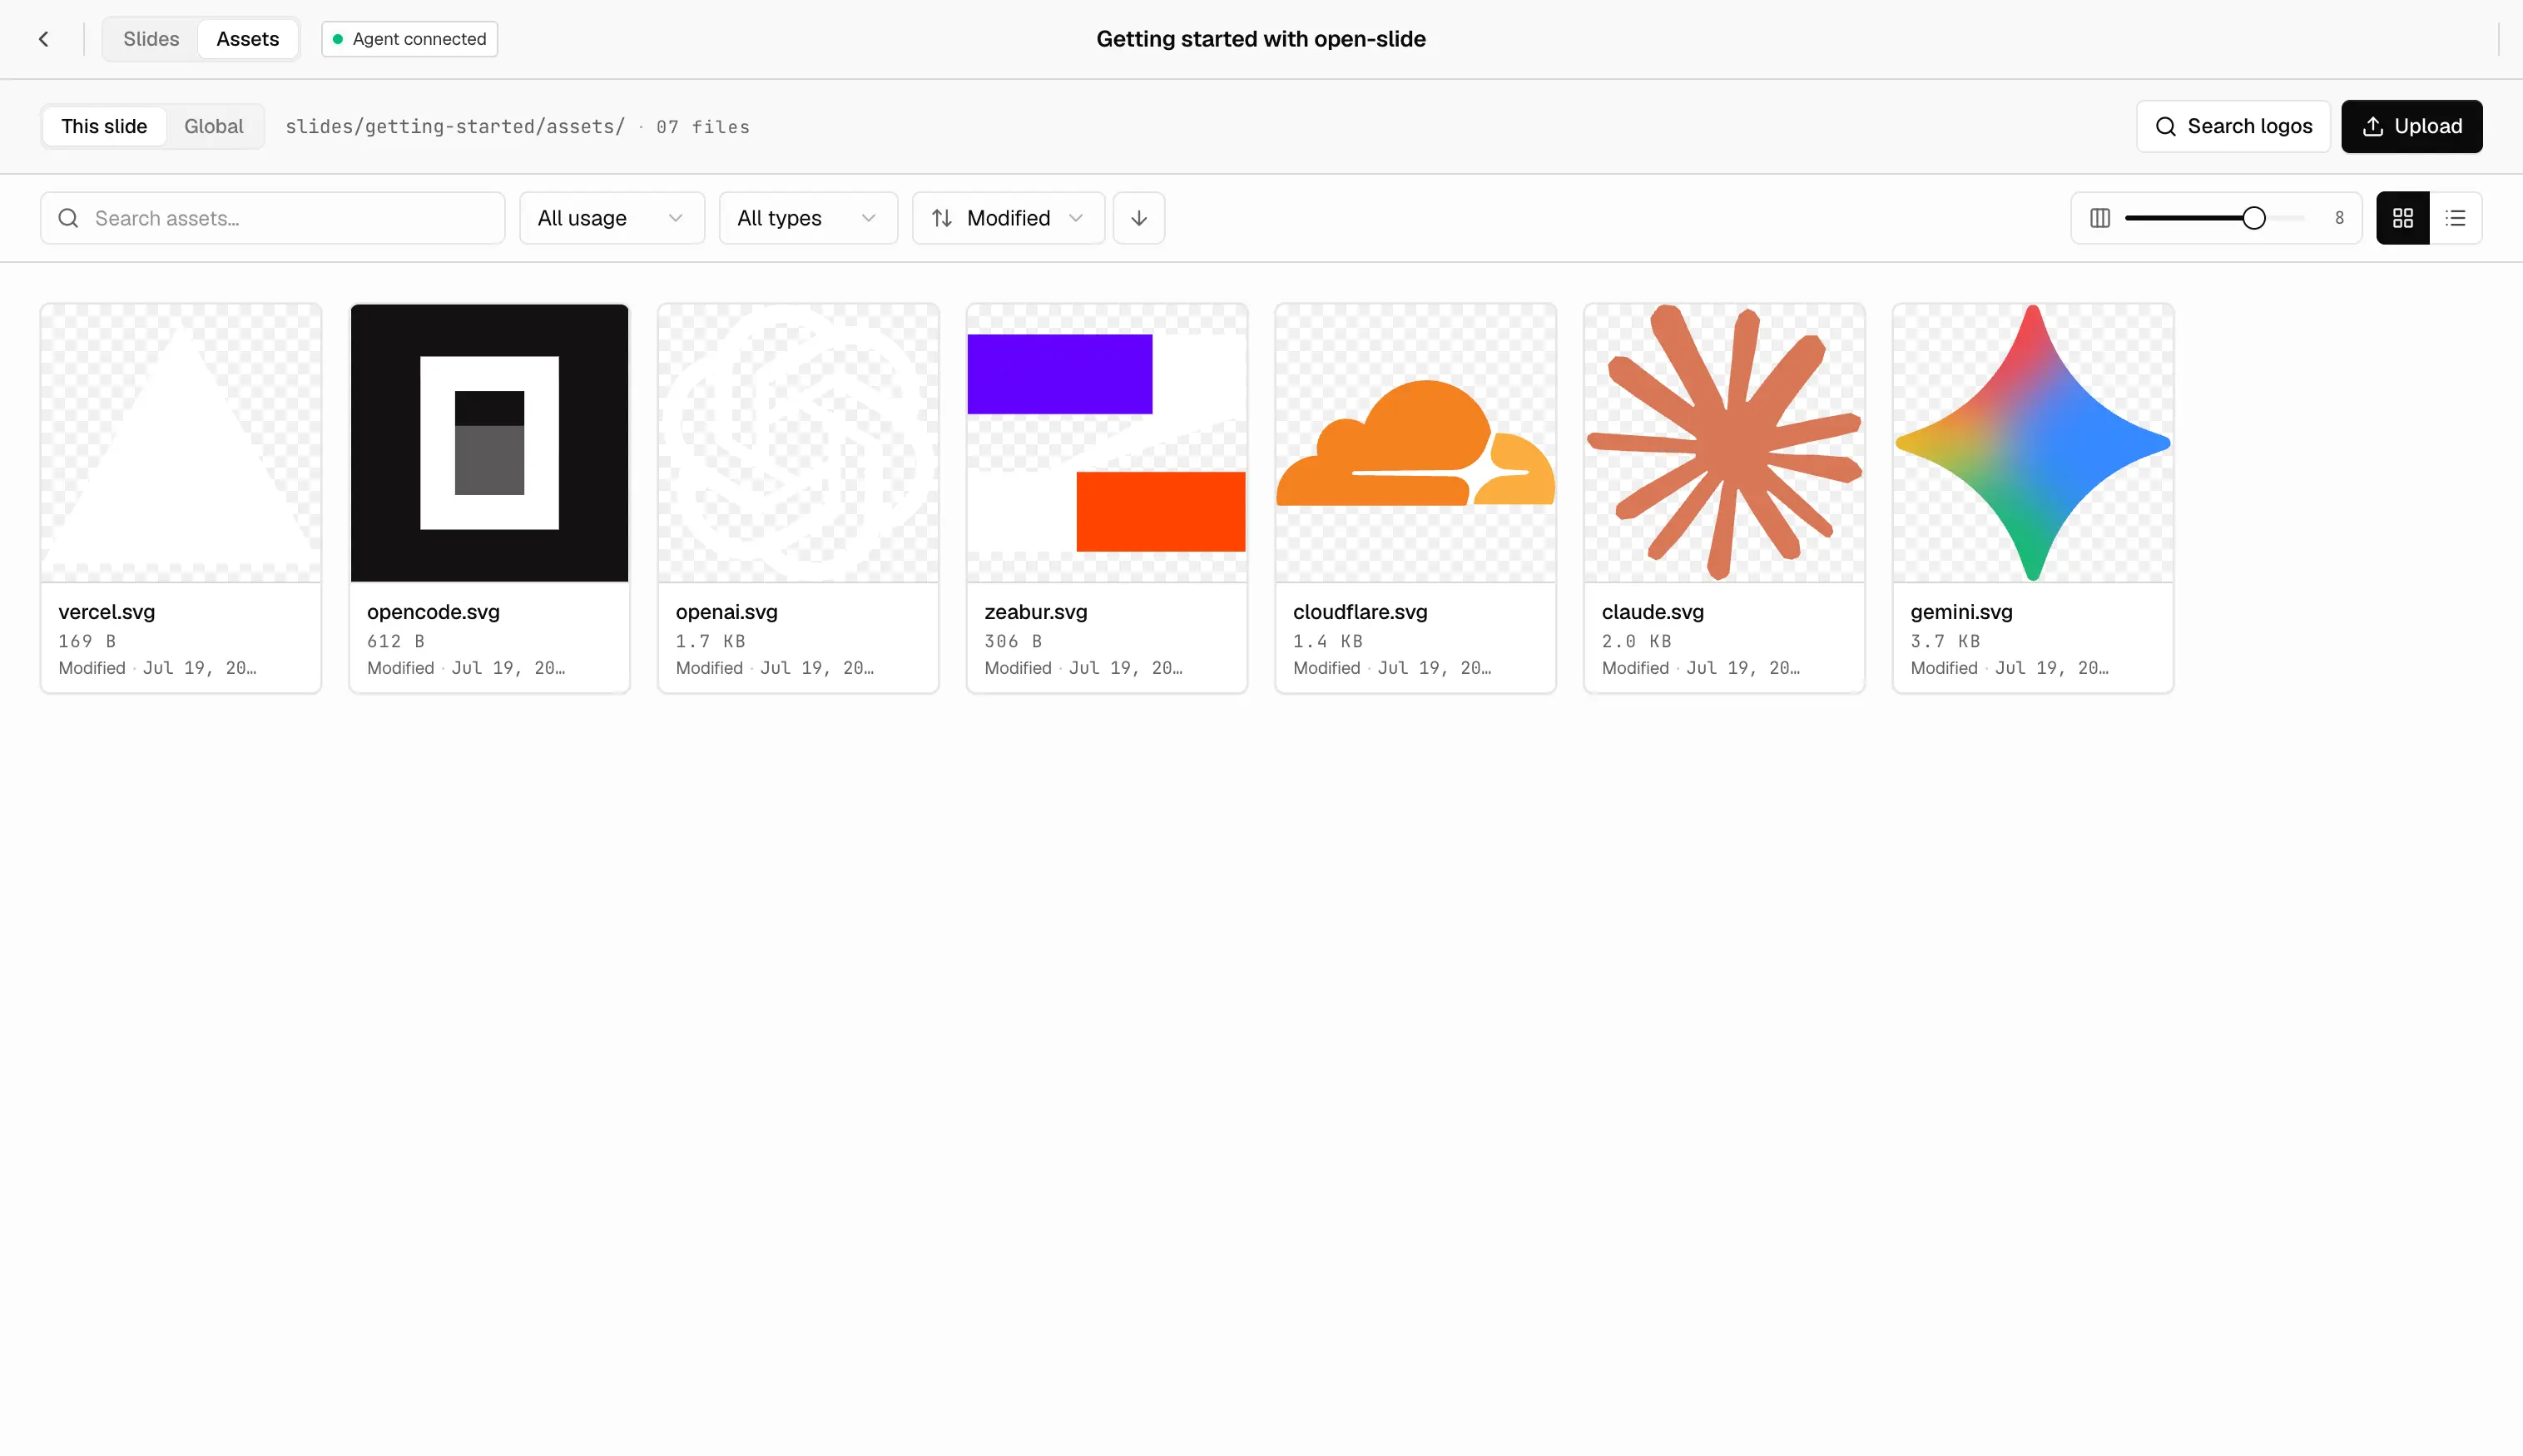Click the Getting started with open-slide title
Screen dimensions: 2523x1456
coord(1260,39)
